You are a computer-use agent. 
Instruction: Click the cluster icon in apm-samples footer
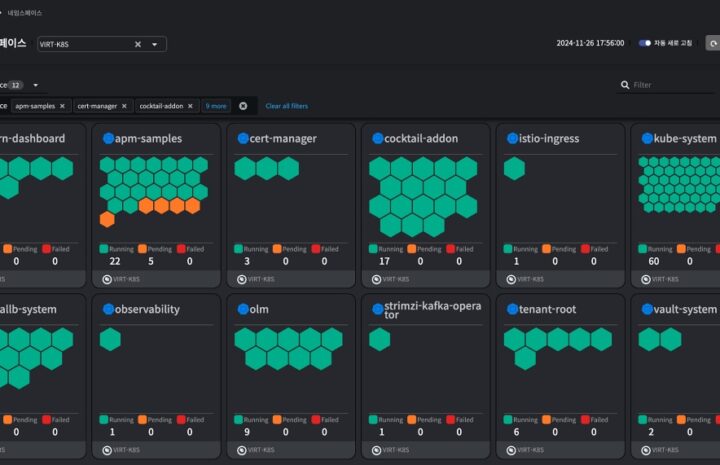pyautogui.click(x=107, y=279)
